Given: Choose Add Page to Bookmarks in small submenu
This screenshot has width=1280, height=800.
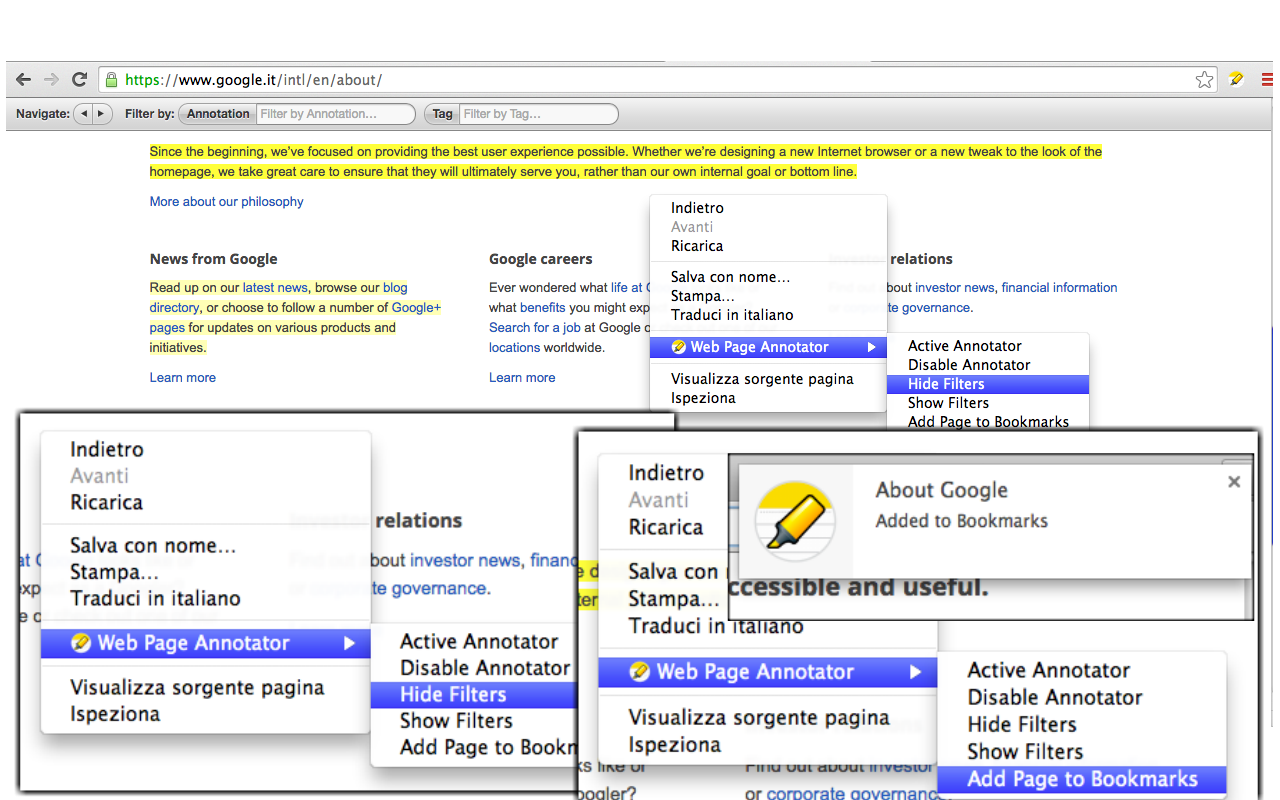Looking at the screenshot, I should point(987,421).
